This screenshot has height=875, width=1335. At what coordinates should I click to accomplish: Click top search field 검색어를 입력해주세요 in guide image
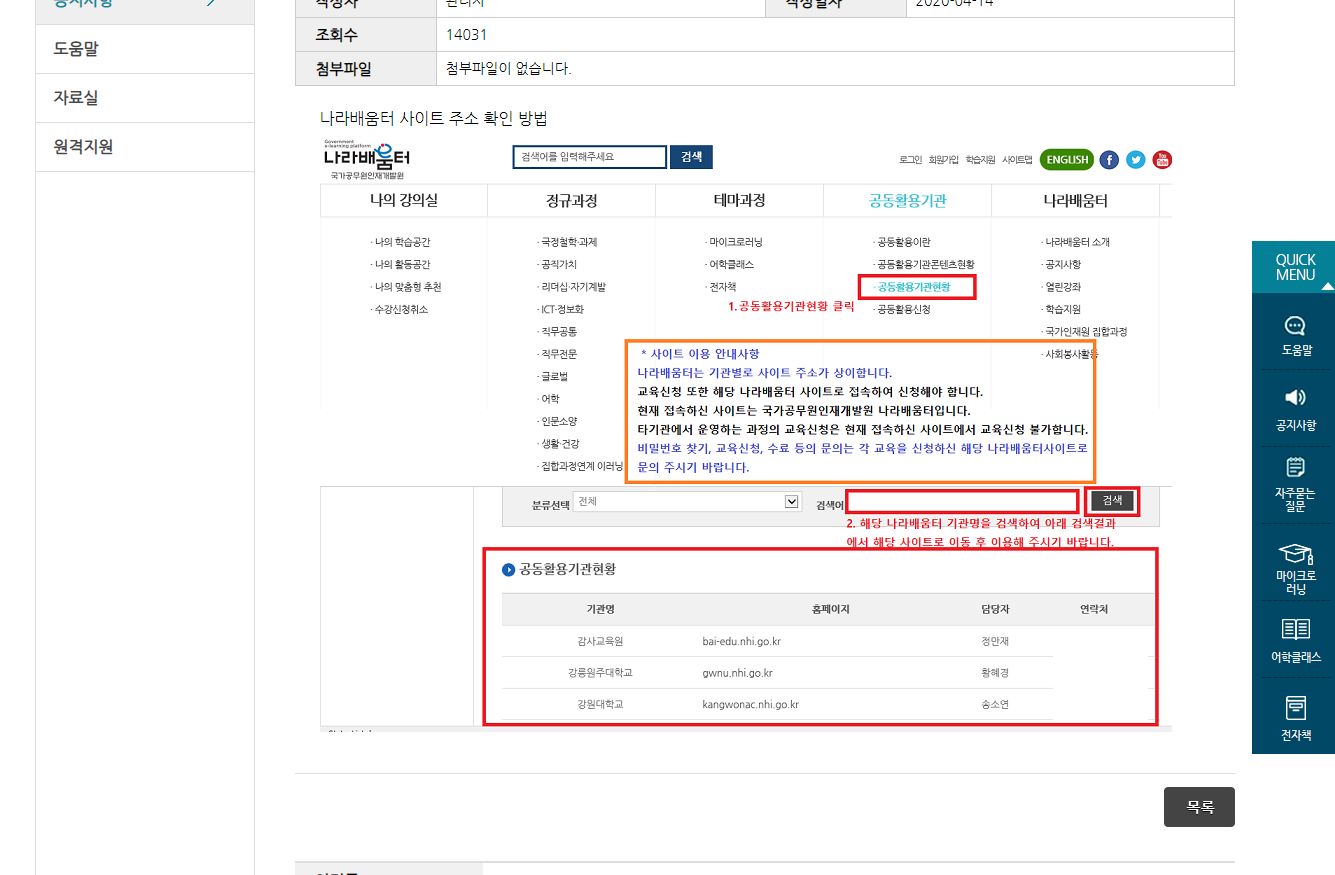tap(589, 157)
